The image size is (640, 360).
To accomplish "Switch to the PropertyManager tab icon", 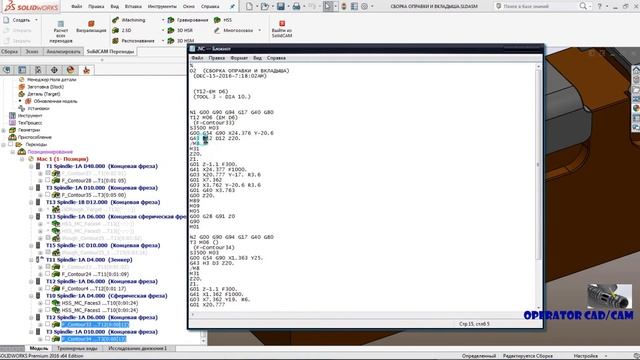I will 22,70.
